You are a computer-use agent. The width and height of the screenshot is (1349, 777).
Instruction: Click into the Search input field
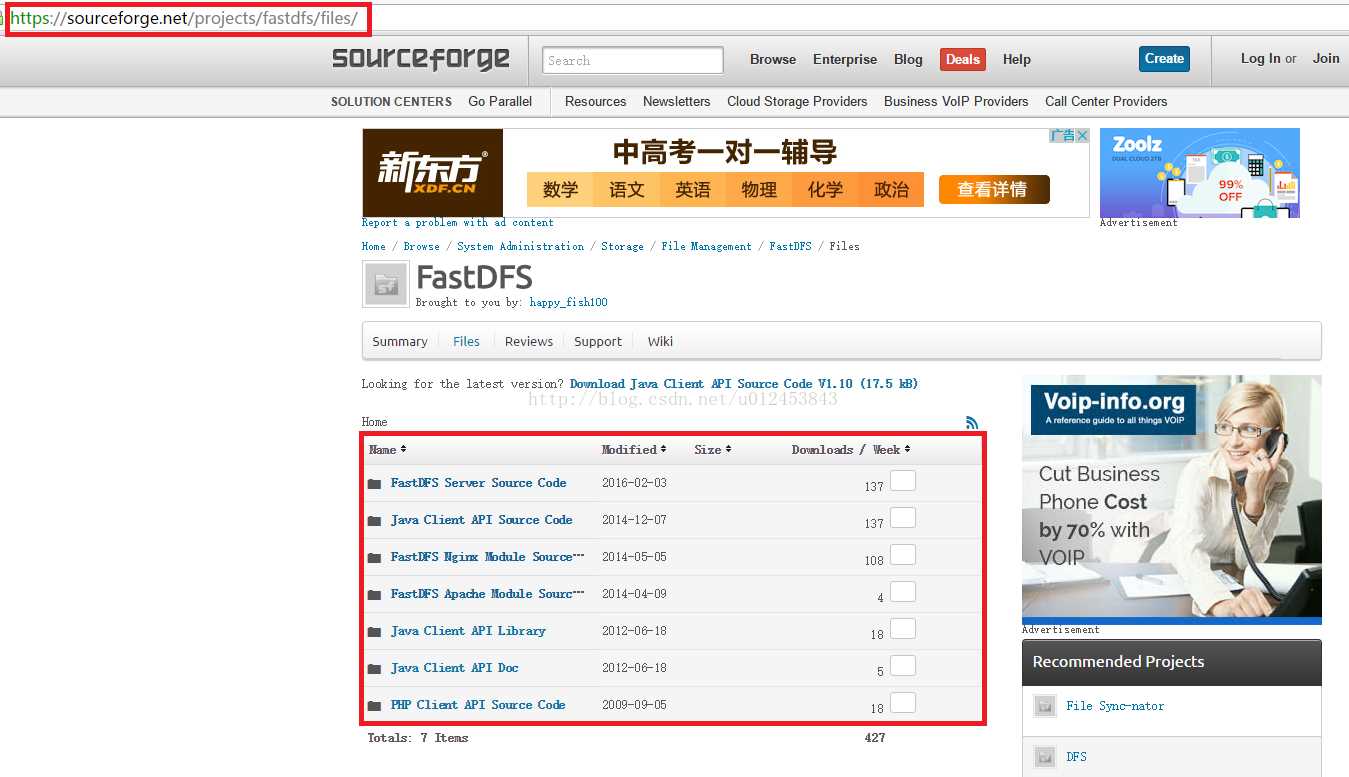coord(632,60)
